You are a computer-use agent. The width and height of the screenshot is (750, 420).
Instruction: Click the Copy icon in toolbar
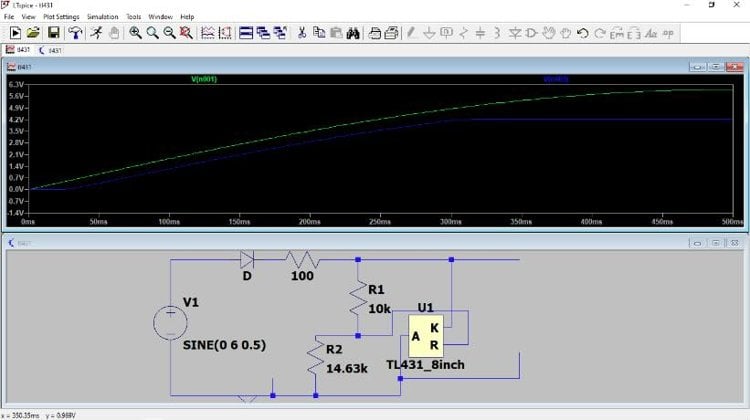[x=319, y=33]
